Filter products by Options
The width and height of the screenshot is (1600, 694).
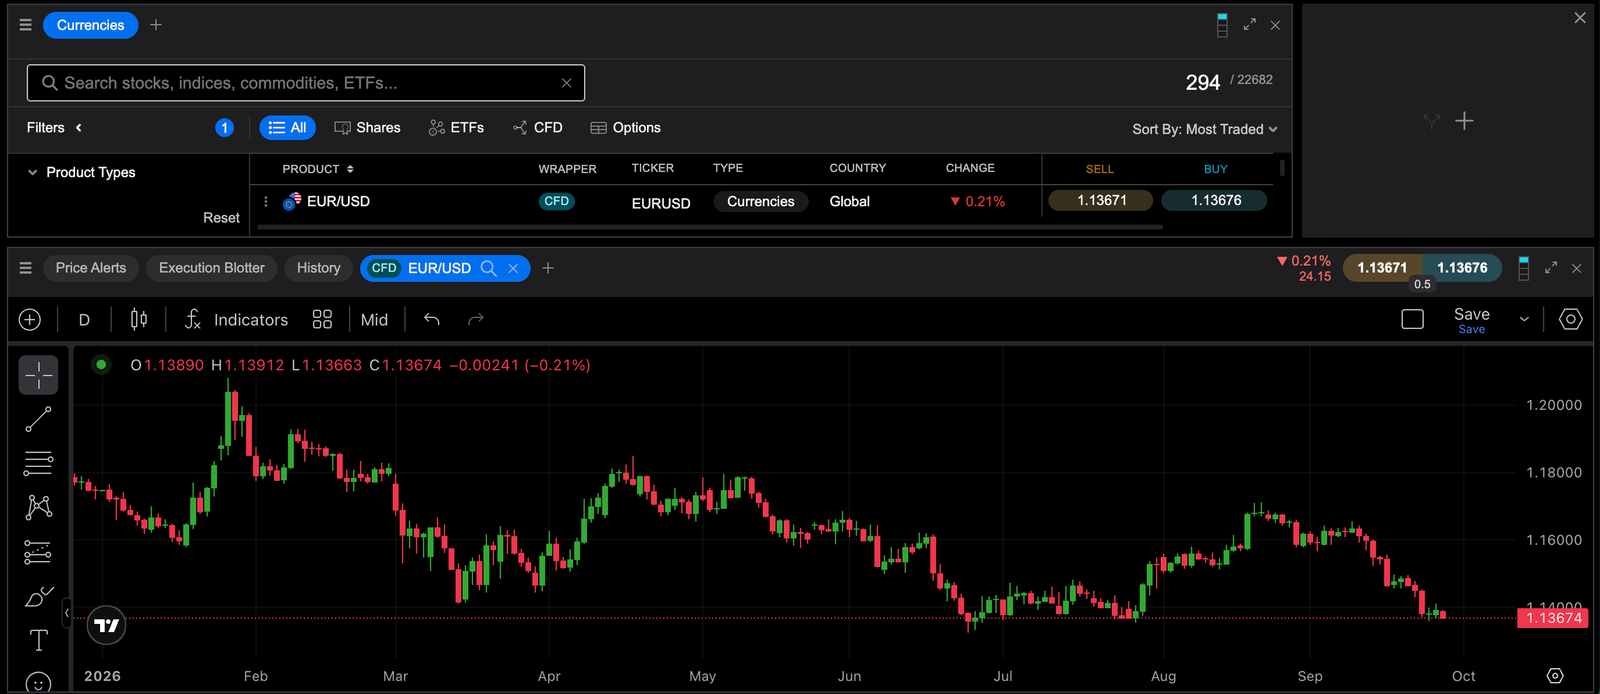click(626, 128)
